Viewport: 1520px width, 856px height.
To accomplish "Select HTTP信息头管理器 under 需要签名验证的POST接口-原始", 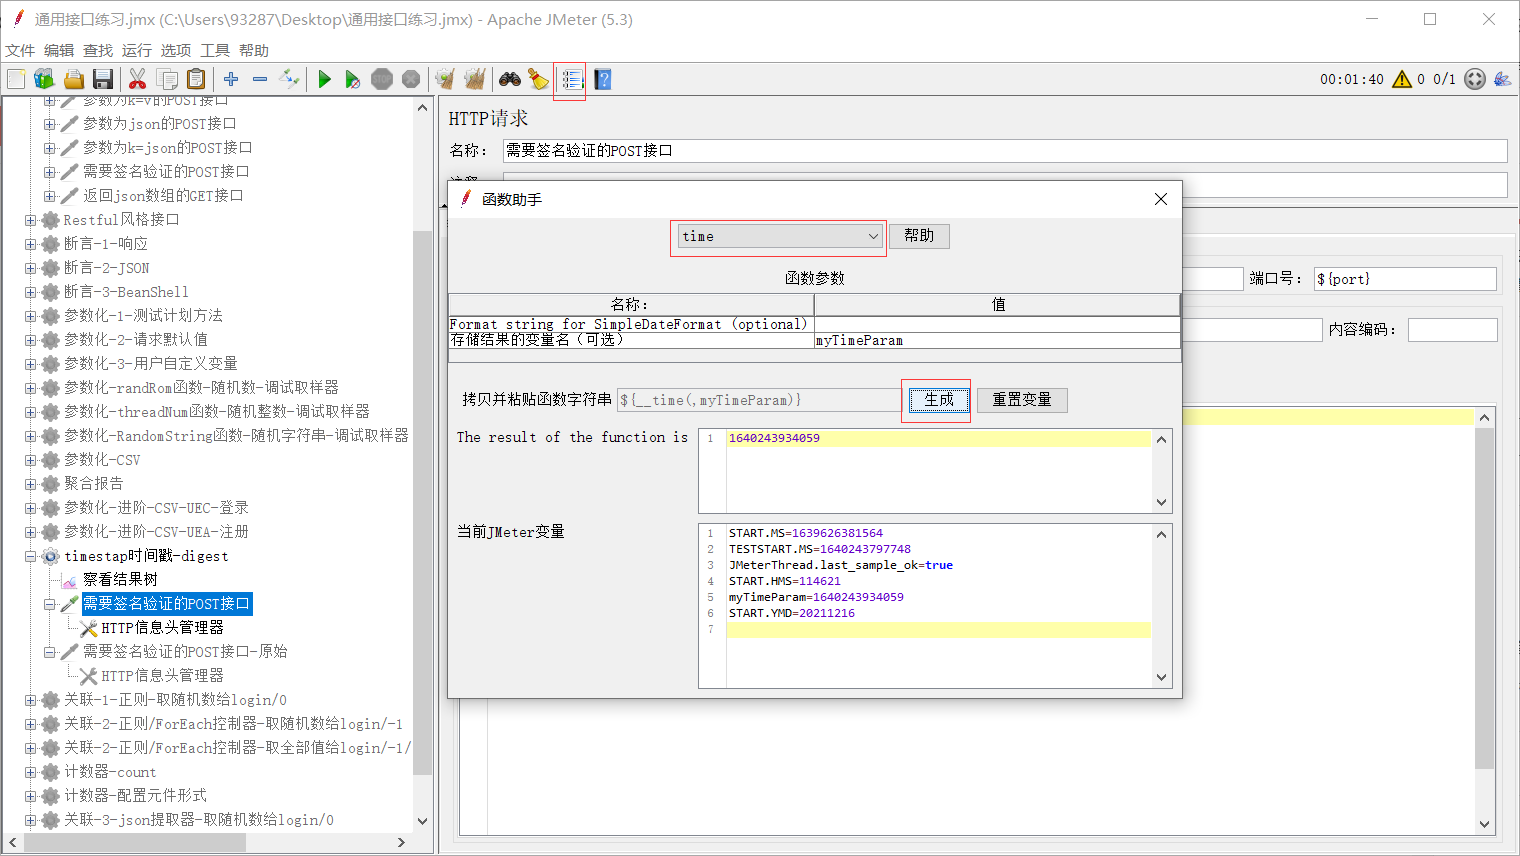I will 162,676.
